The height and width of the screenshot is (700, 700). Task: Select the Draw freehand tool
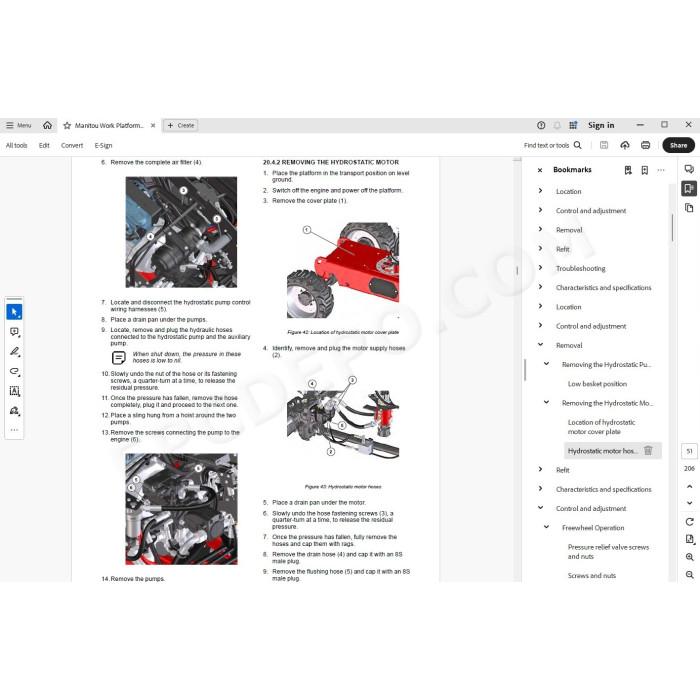(x=14, y=371)
